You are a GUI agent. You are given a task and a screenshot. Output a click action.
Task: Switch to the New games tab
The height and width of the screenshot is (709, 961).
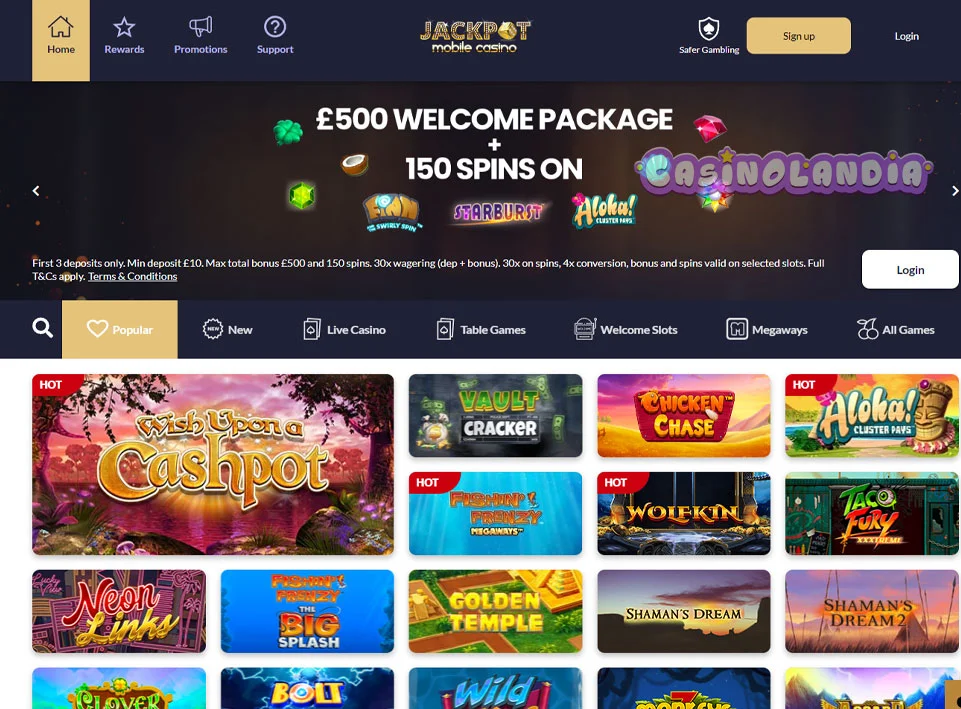click(x=227, y=329)
